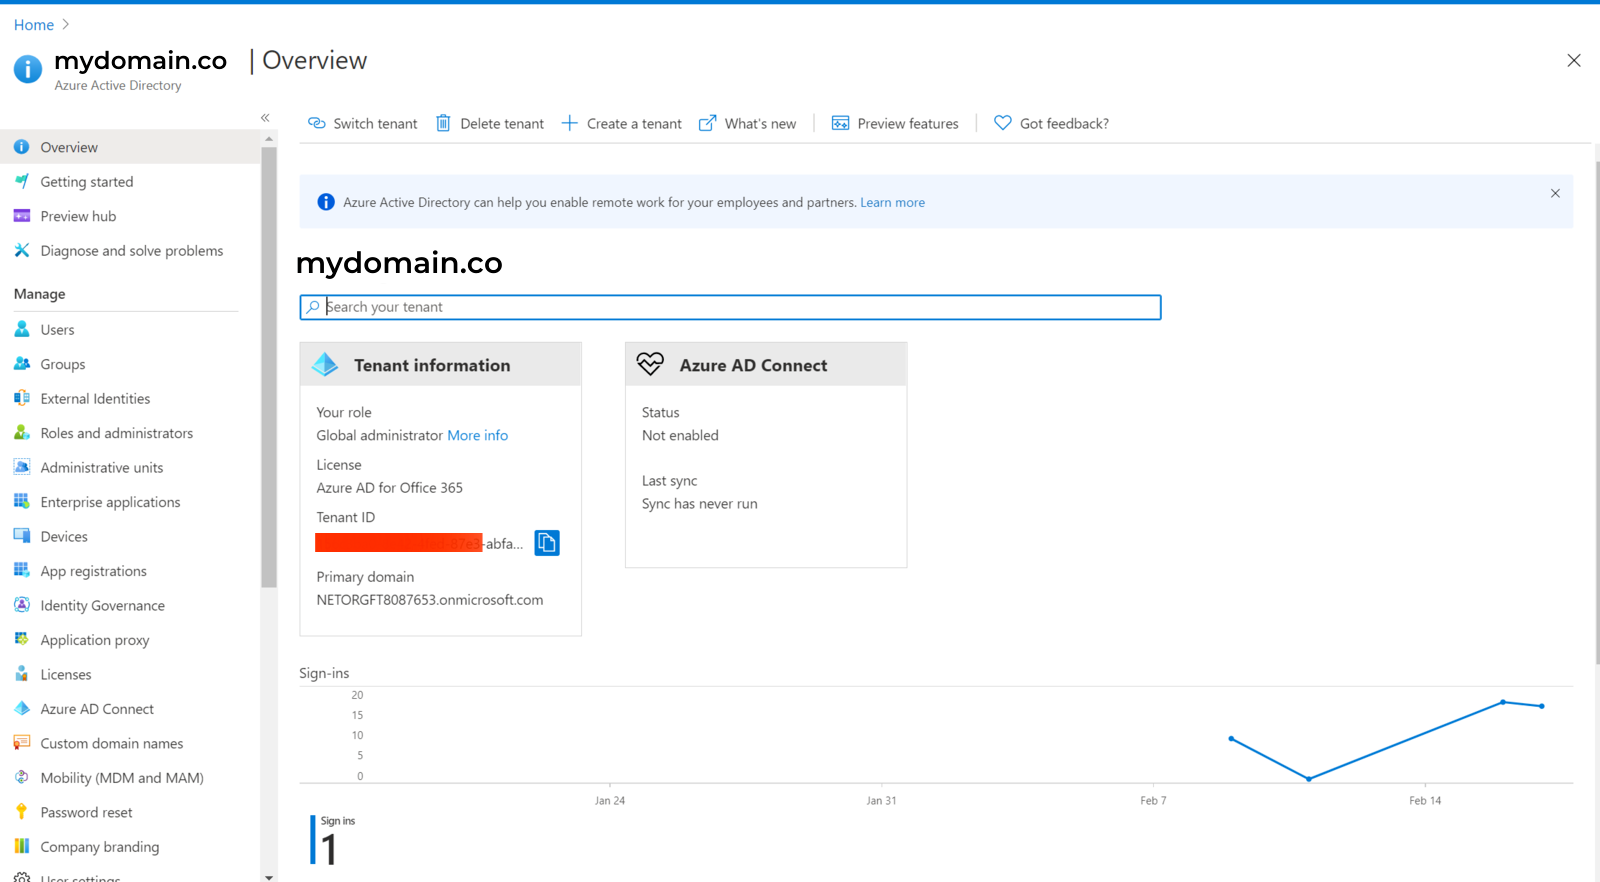The image size is (1600, 882).
Task: Click the Tenant information card header
Action: [x=440, y=365]
